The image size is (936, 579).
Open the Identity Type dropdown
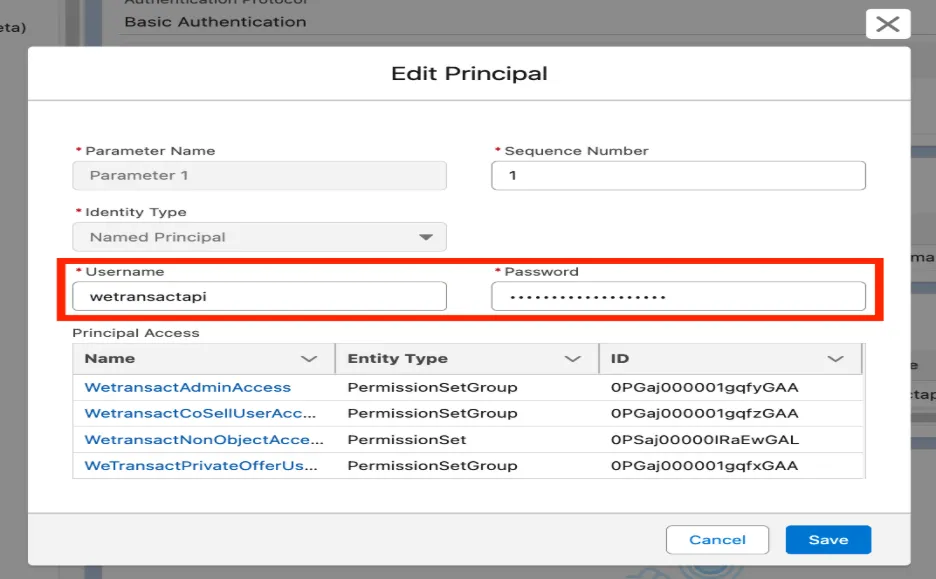pyautogui.click(x=259, y=237)
